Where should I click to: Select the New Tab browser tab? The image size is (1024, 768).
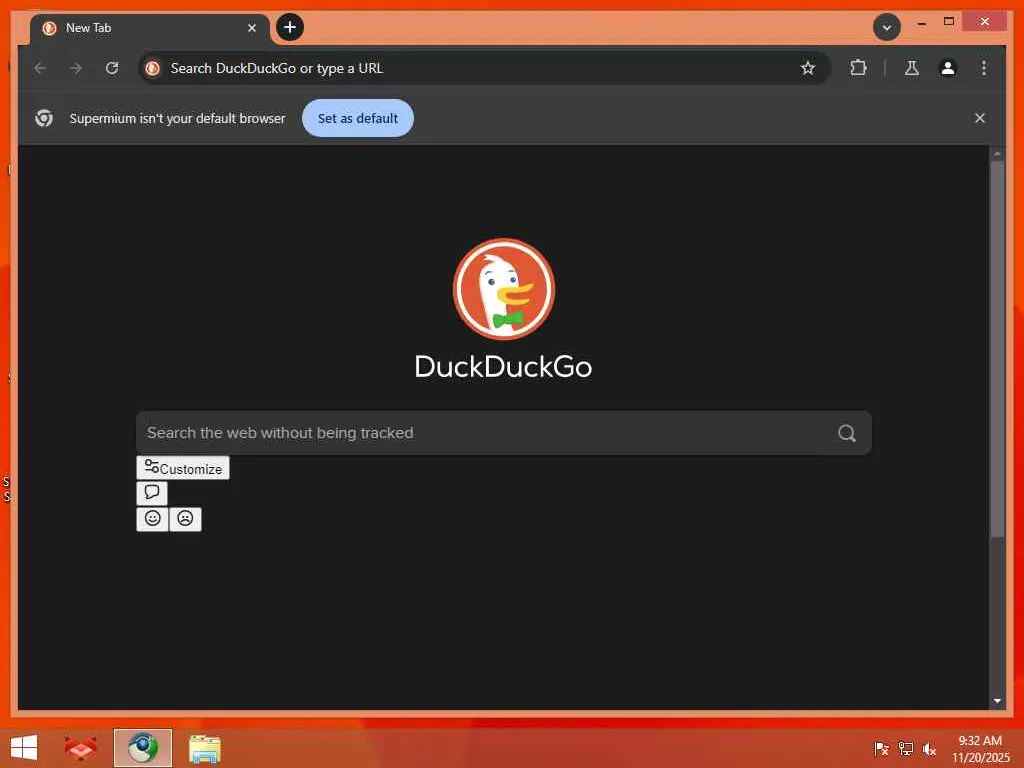(x=150, y=28)
